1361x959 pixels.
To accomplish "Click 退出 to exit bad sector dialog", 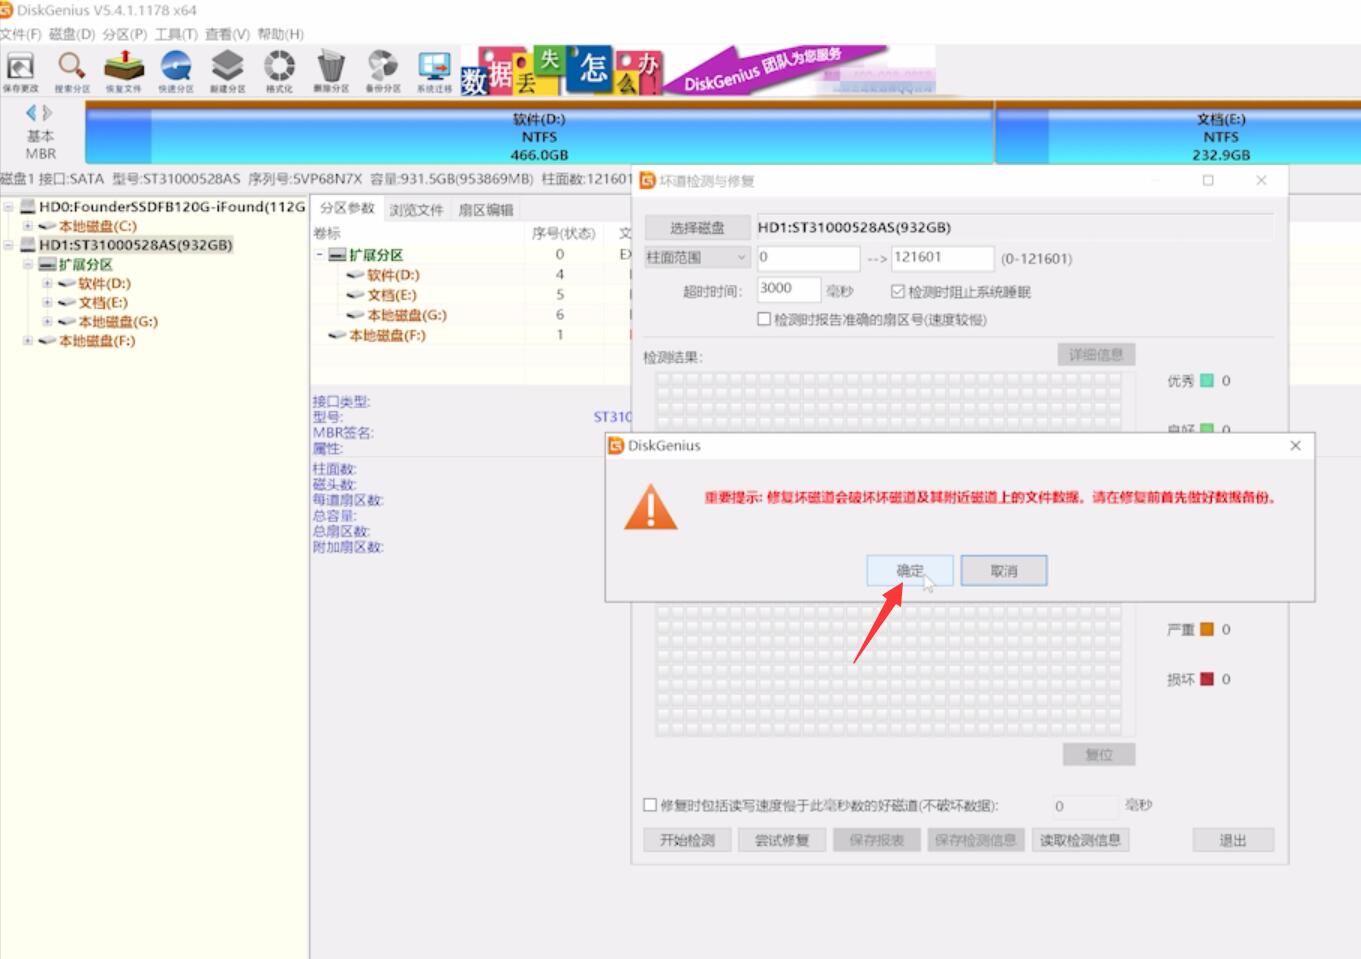I will click(x=1233, y=840).
